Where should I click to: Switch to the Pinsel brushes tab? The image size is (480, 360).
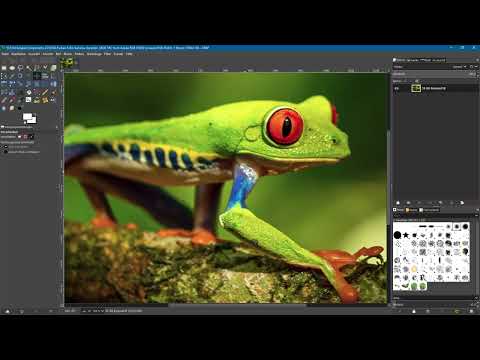pyautogui.click(x=399, y=210)
